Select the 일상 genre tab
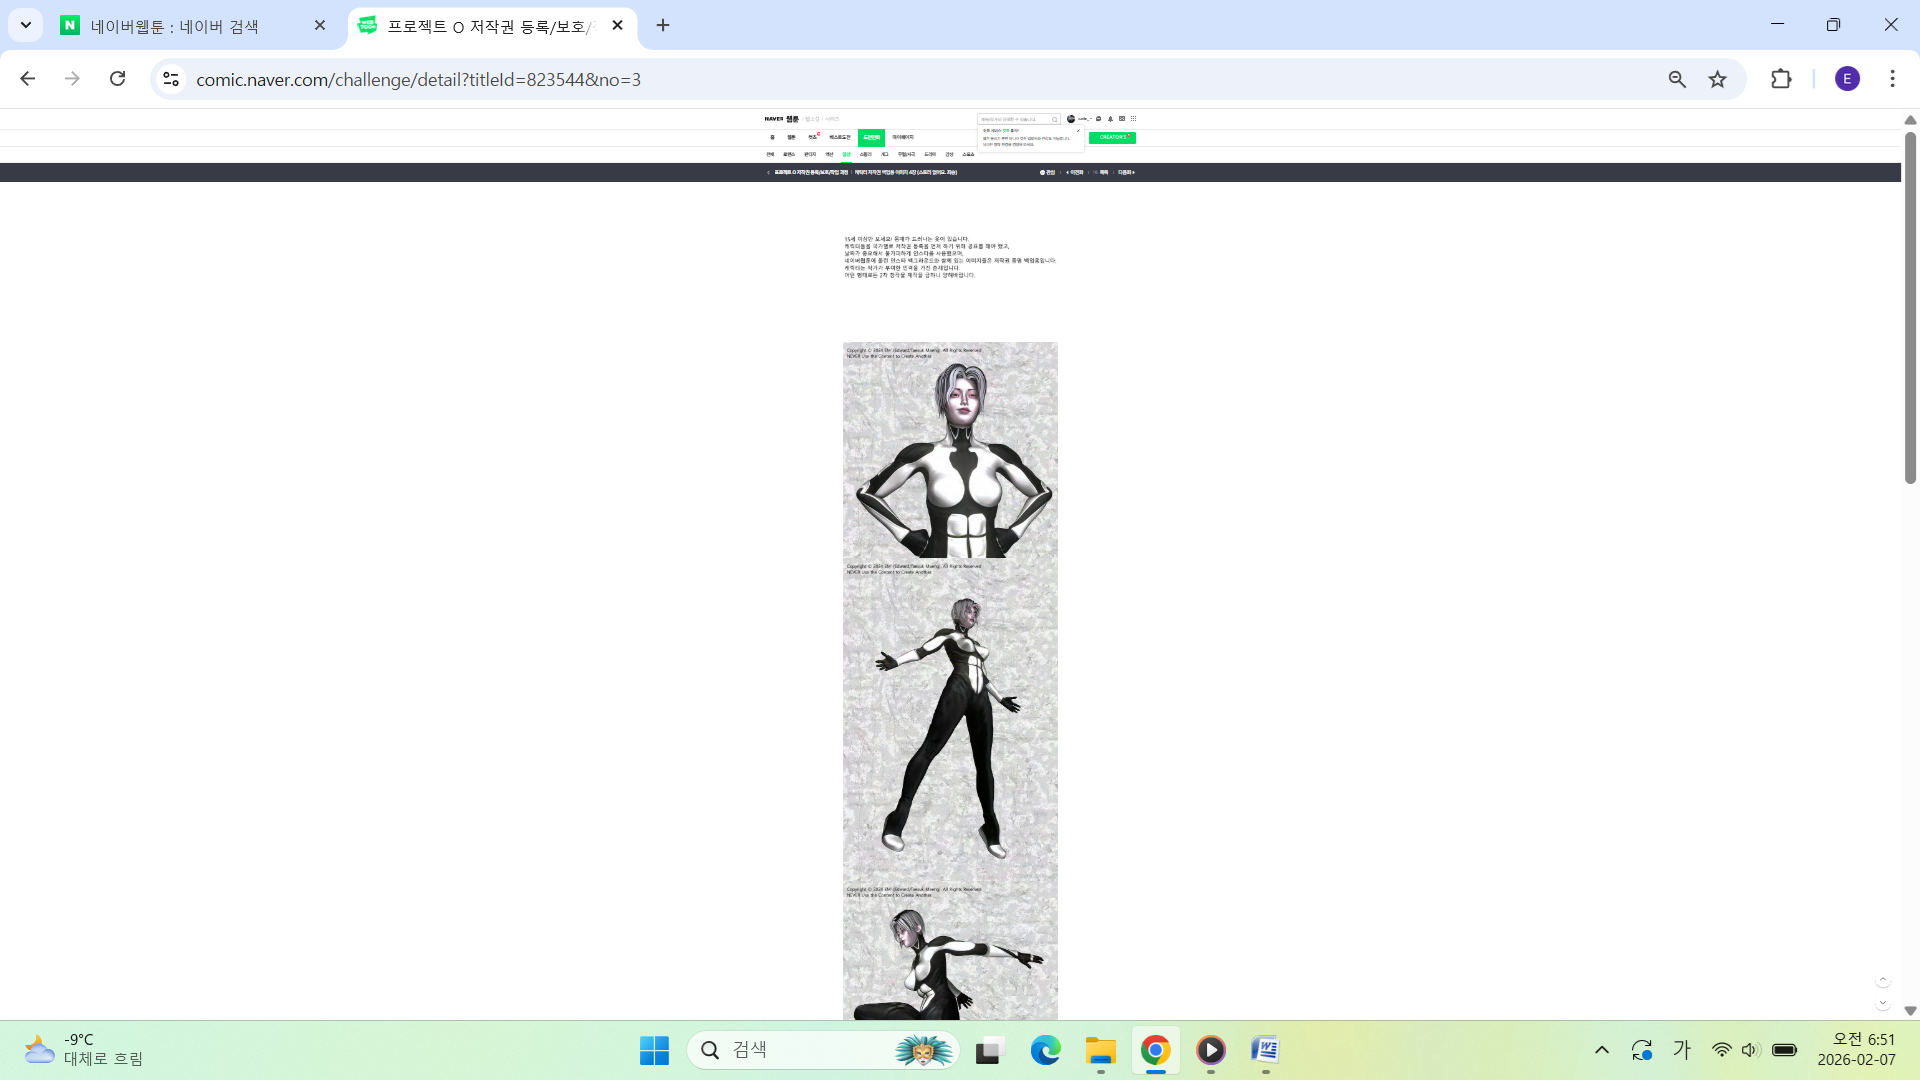This screenshot has height=1080, width=1920. 846,154
